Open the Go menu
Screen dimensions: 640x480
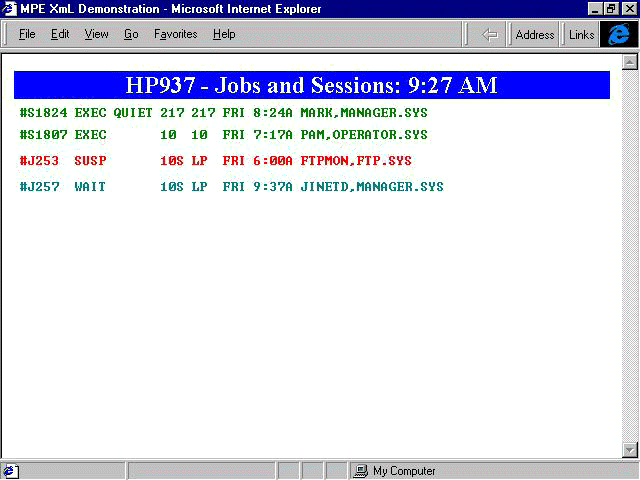(x=131, y=34)
